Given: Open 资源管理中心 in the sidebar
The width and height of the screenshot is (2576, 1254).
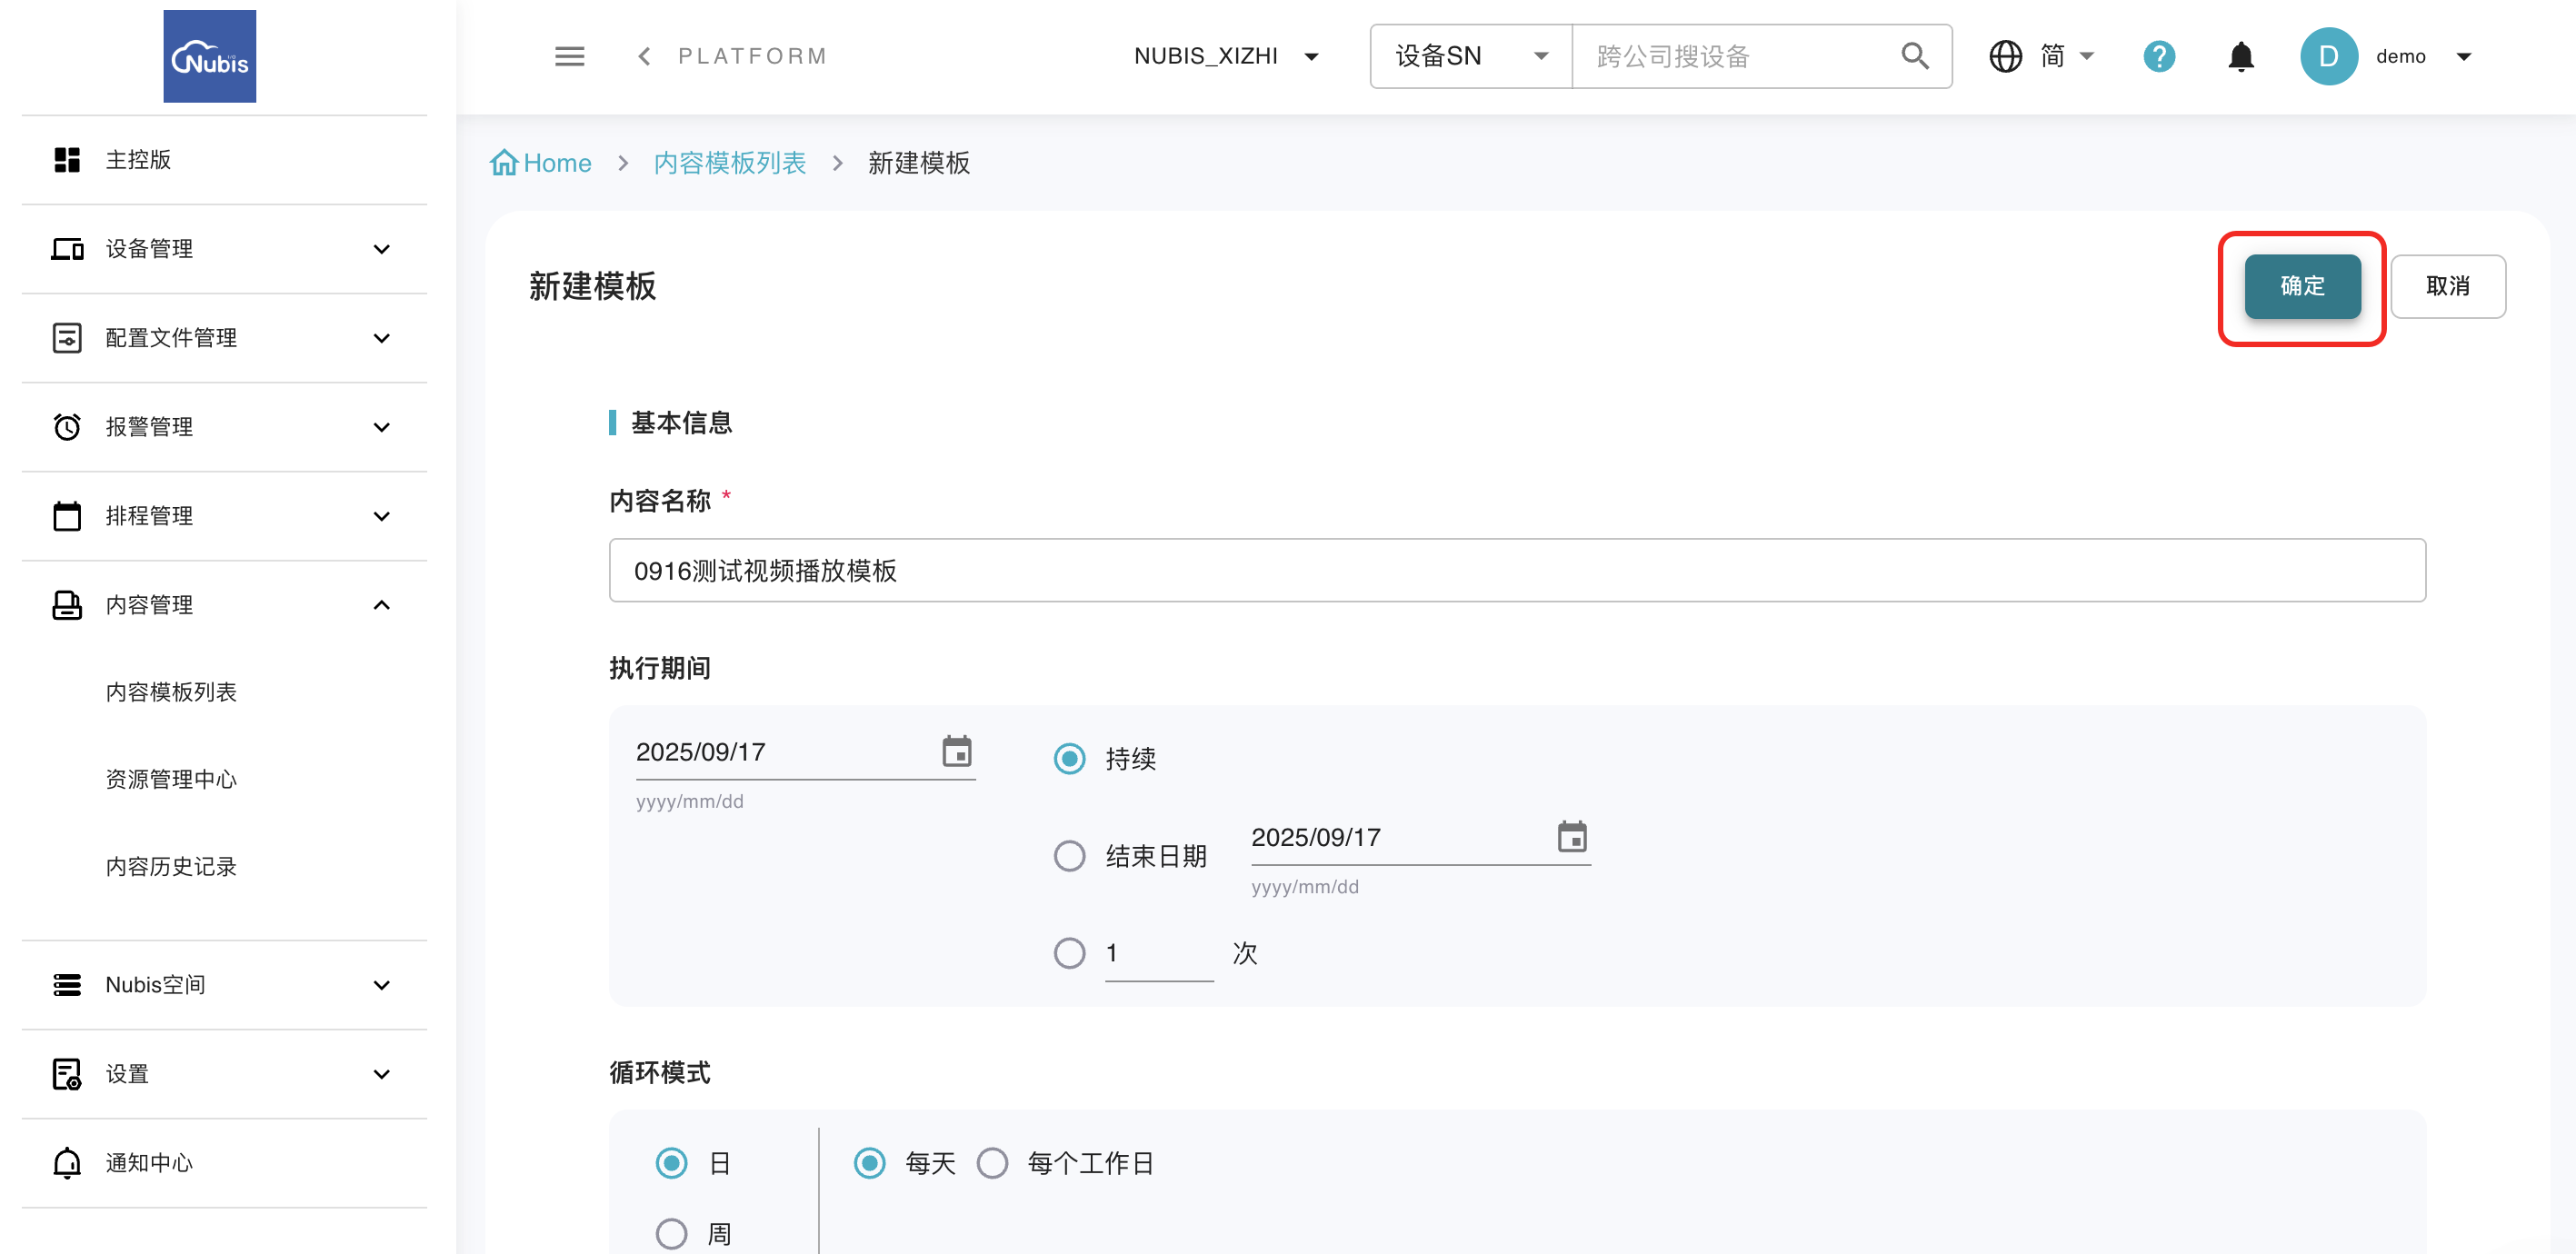Looking at the screenshot, I should [x=171, y=779].
